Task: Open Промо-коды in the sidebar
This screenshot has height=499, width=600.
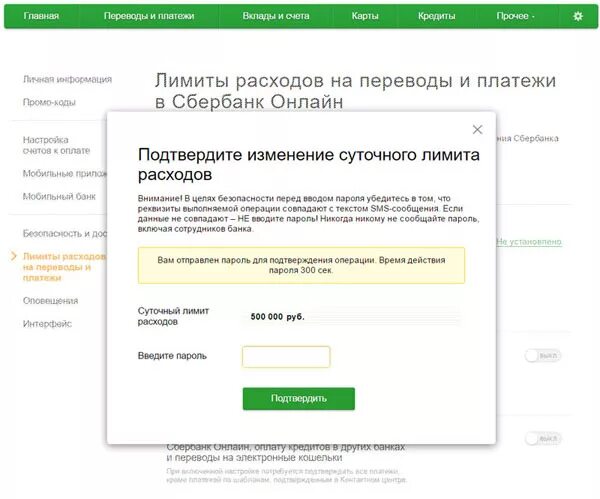Action: 49,102
